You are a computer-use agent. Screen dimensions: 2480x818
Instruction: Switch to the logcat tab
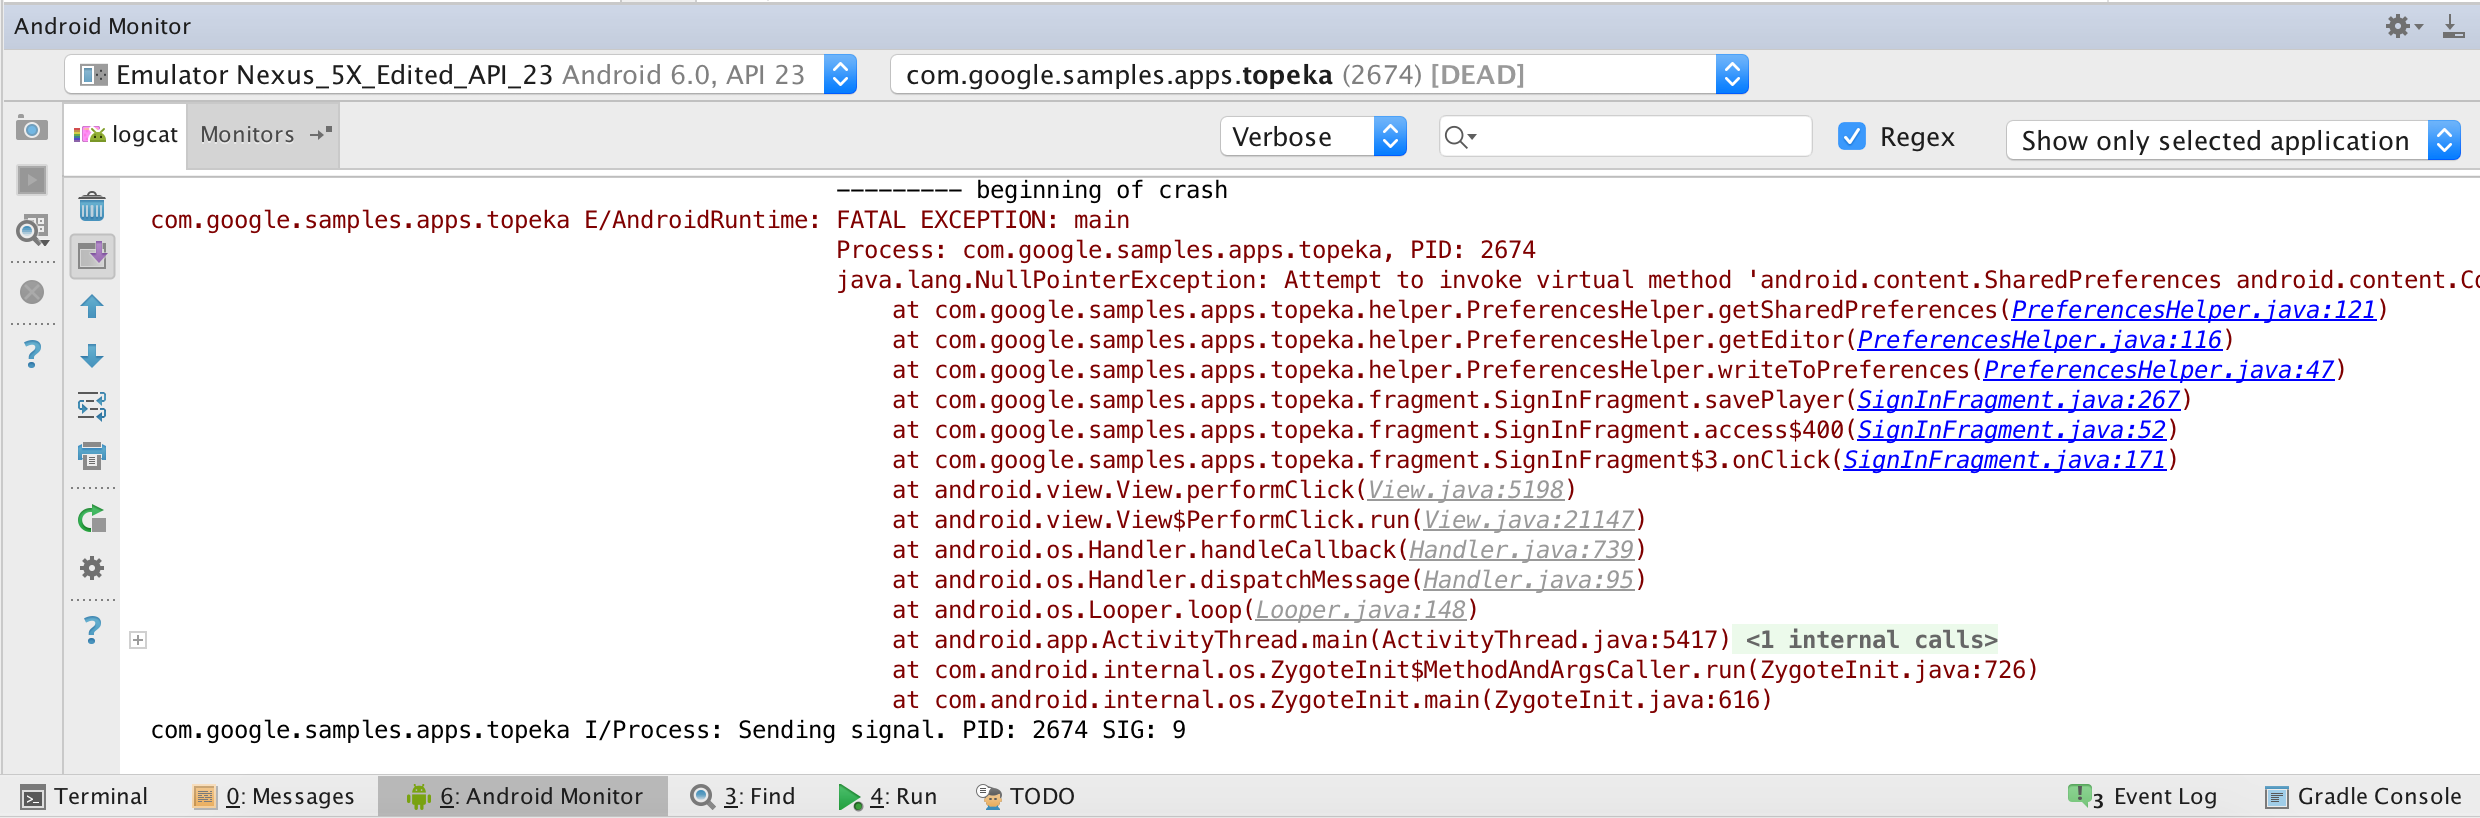point(126,135)
